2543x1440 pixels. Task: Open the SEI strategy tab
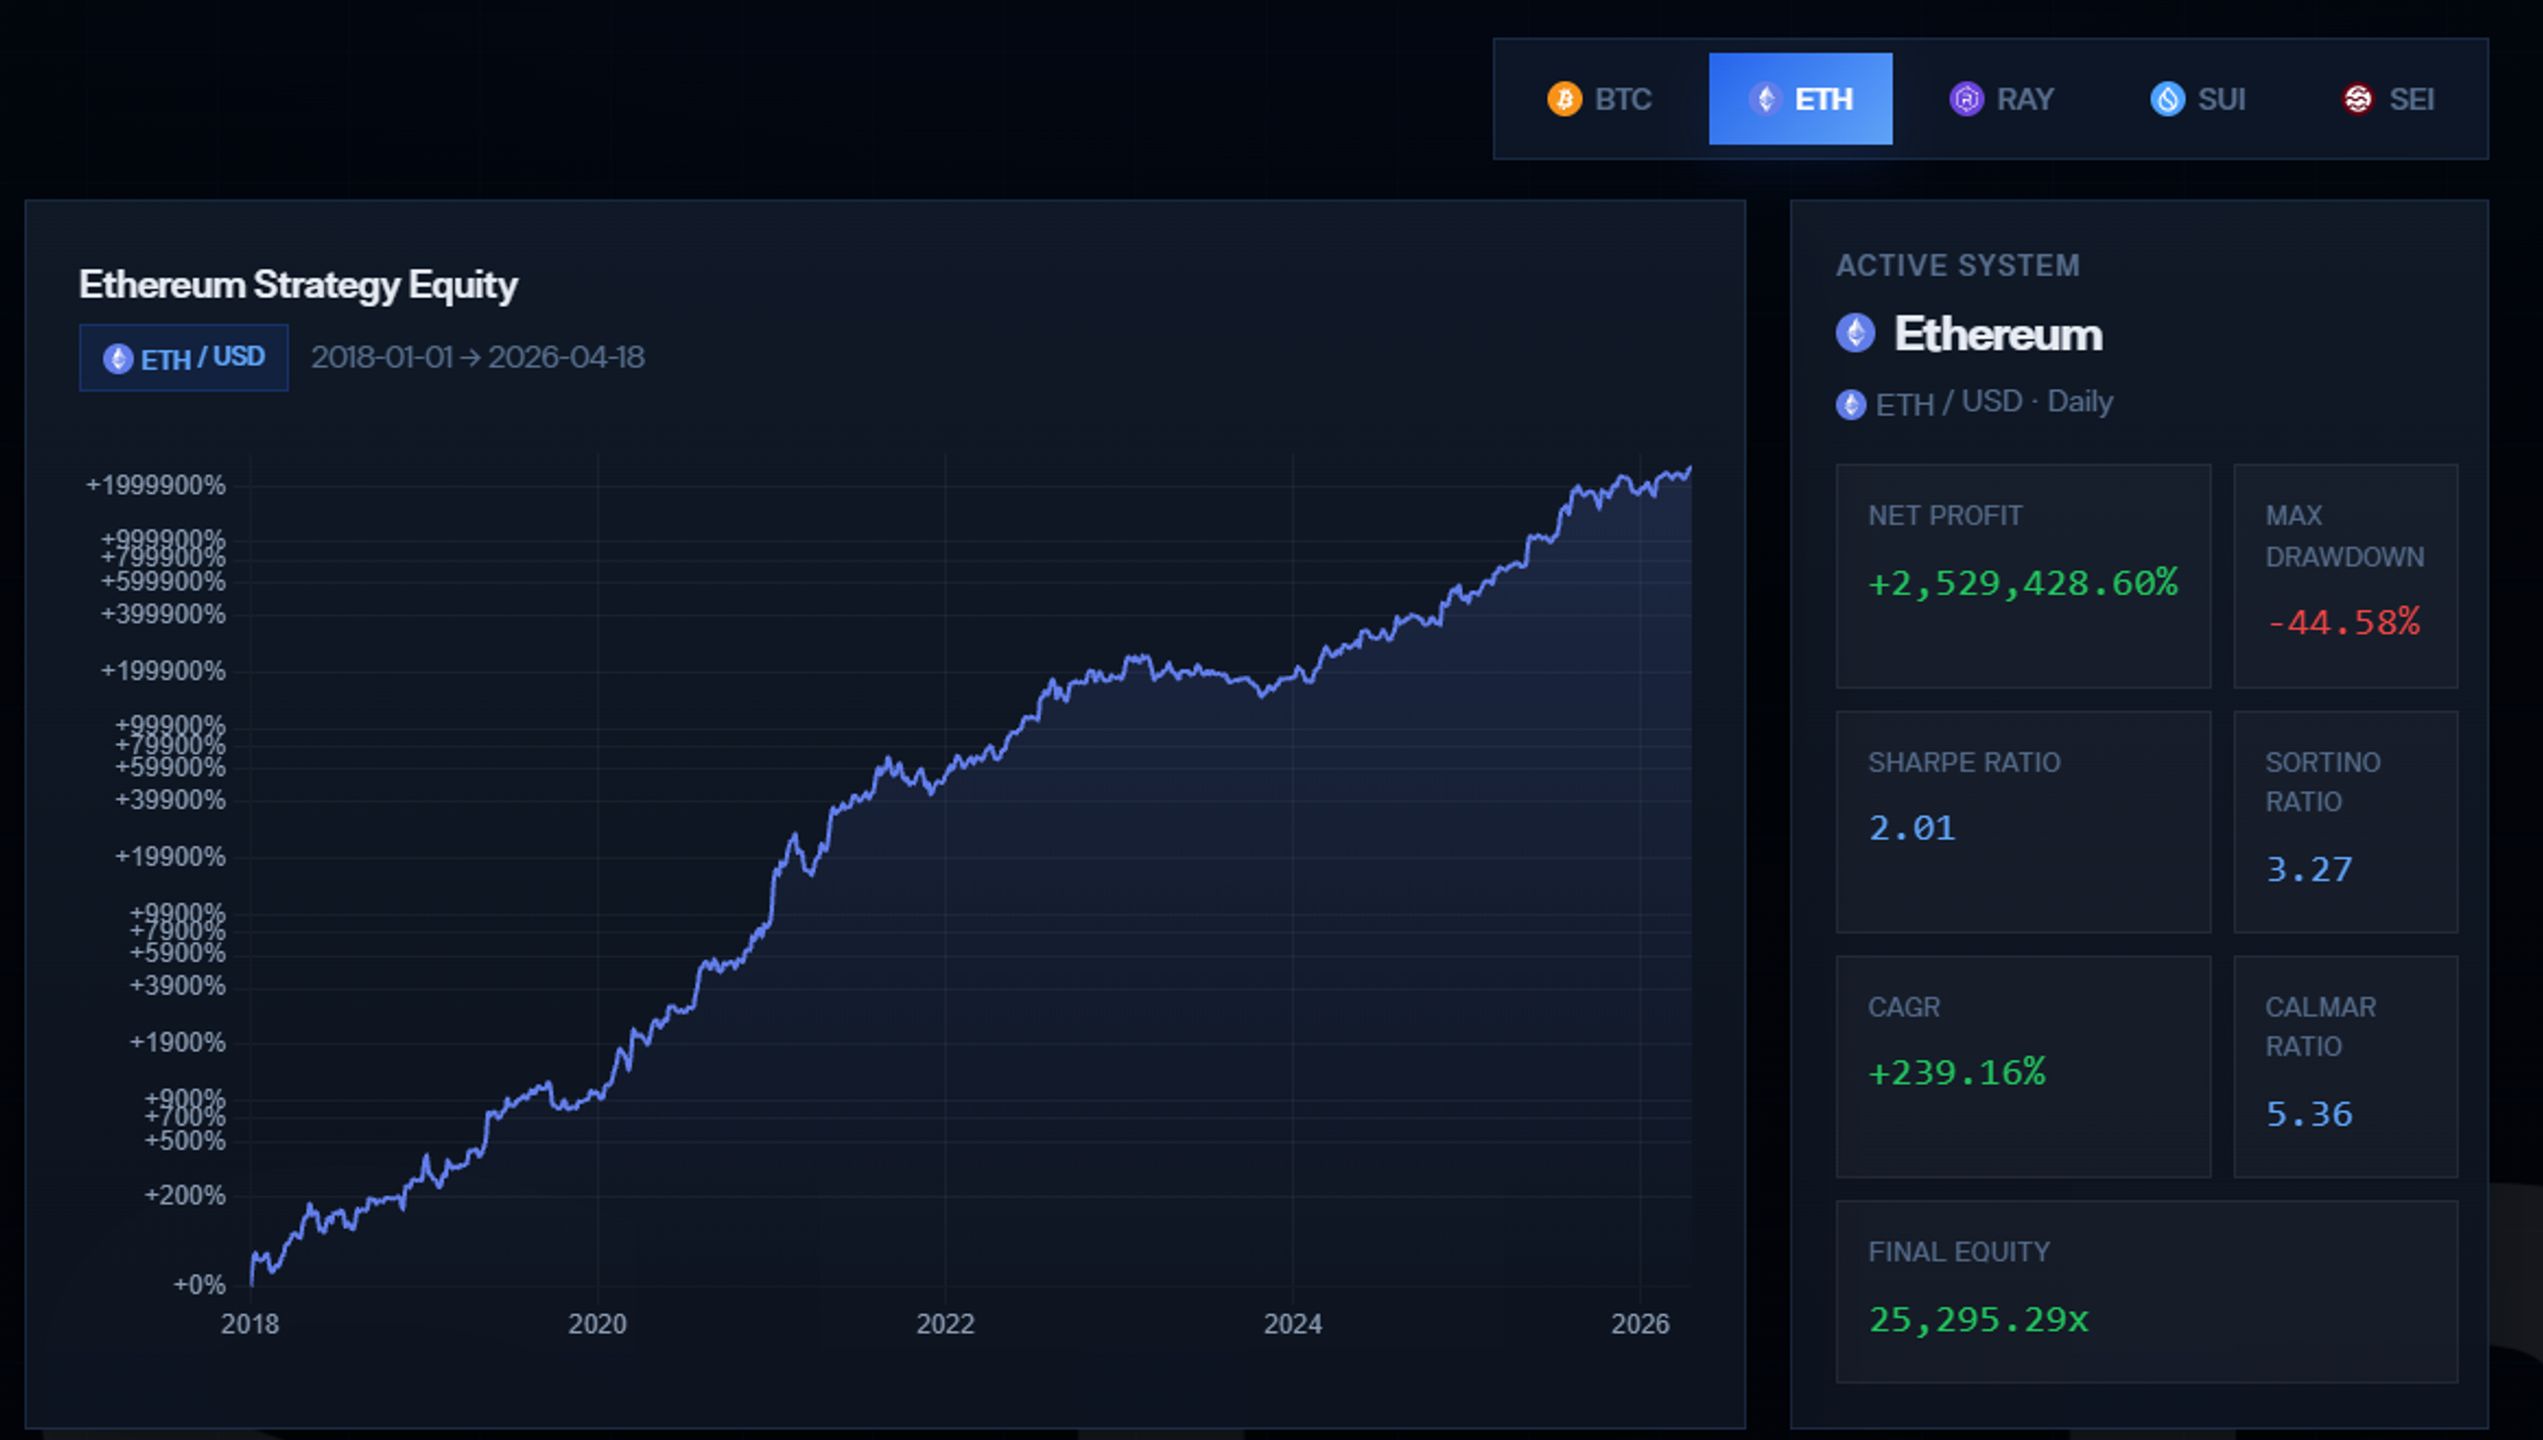[x=2388, y=99]
